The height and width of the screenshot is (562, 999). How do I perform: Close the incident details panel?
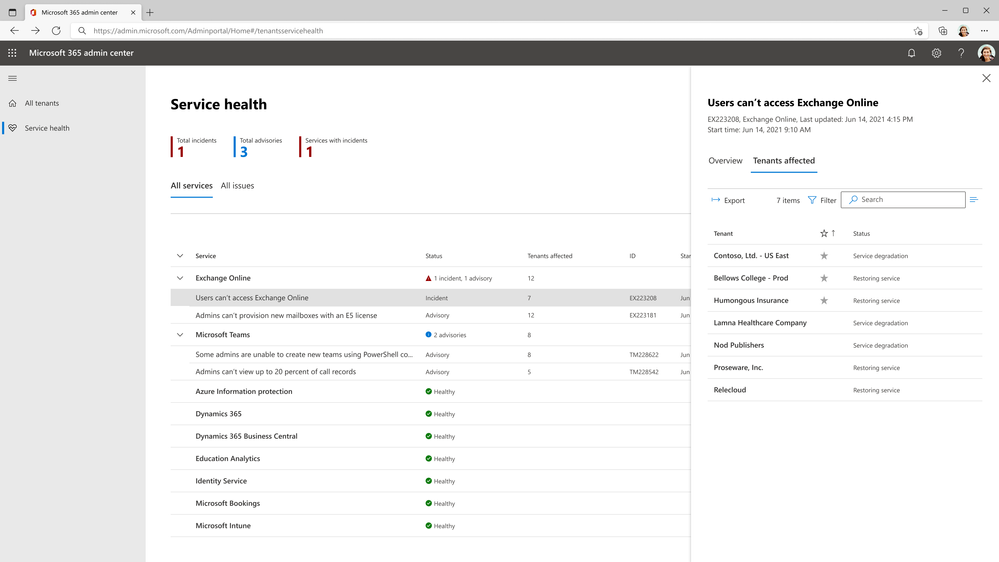[x=986, y=78]
